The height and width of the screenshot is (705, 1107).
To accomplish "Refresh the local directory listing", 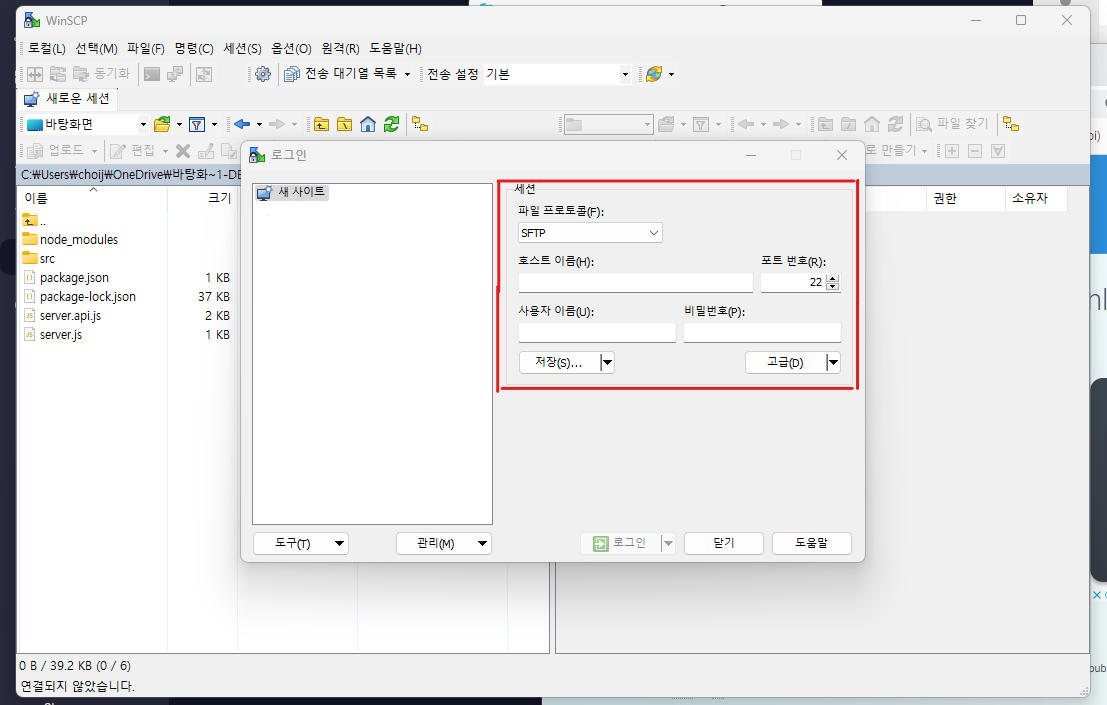I will 391,124.
